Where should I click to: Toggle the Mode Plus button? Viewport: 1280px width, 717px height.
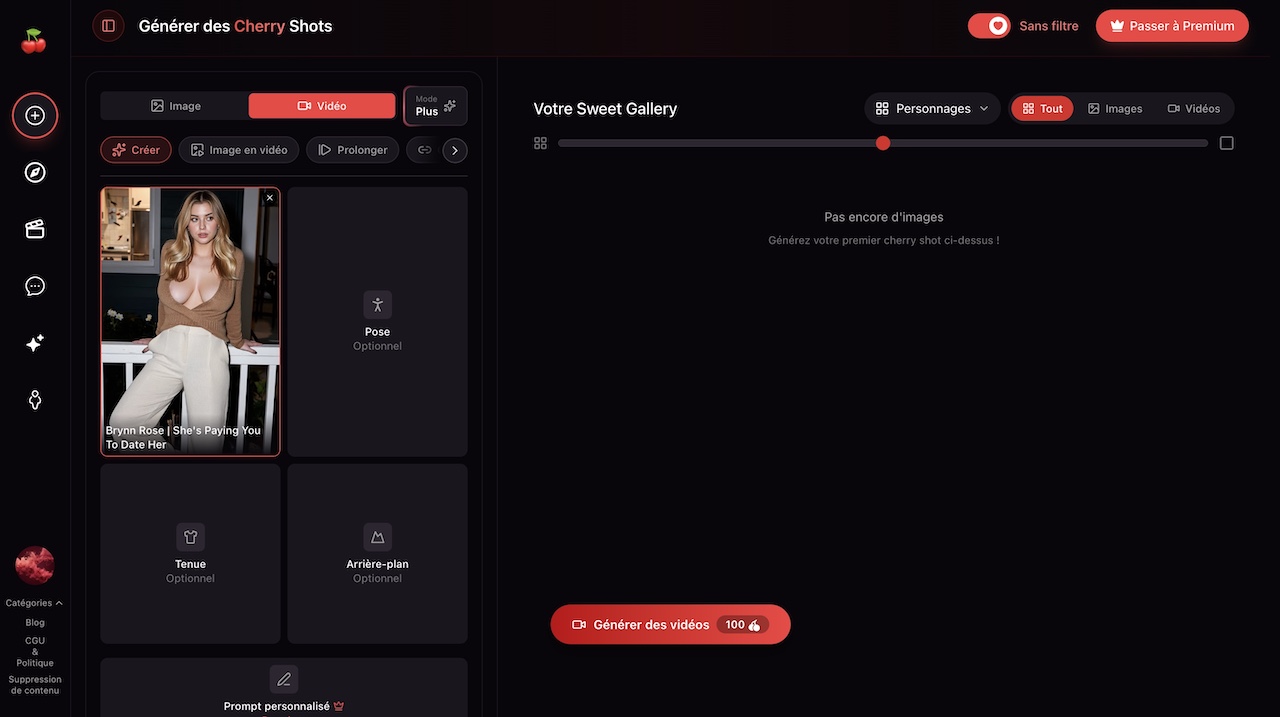coord(435,106)
